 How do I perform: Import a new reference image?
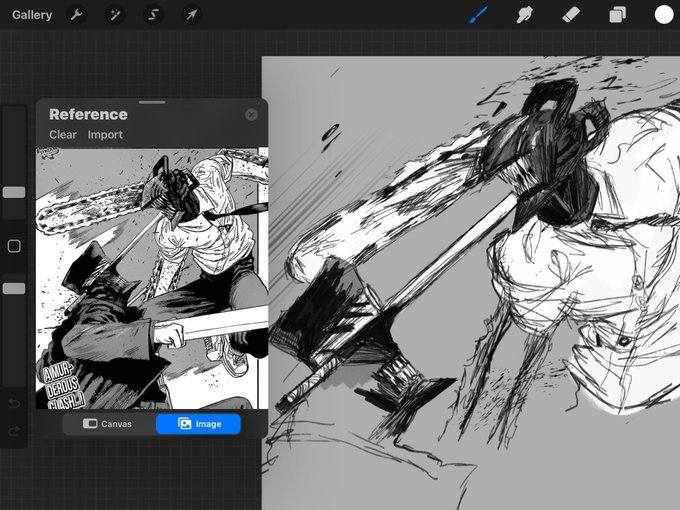105,135
